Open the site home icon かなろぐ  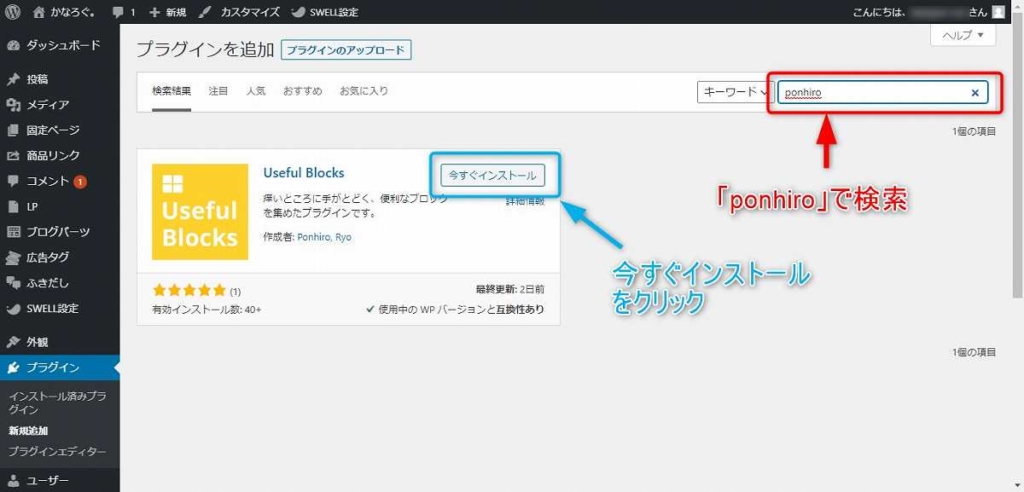point(39,12)
